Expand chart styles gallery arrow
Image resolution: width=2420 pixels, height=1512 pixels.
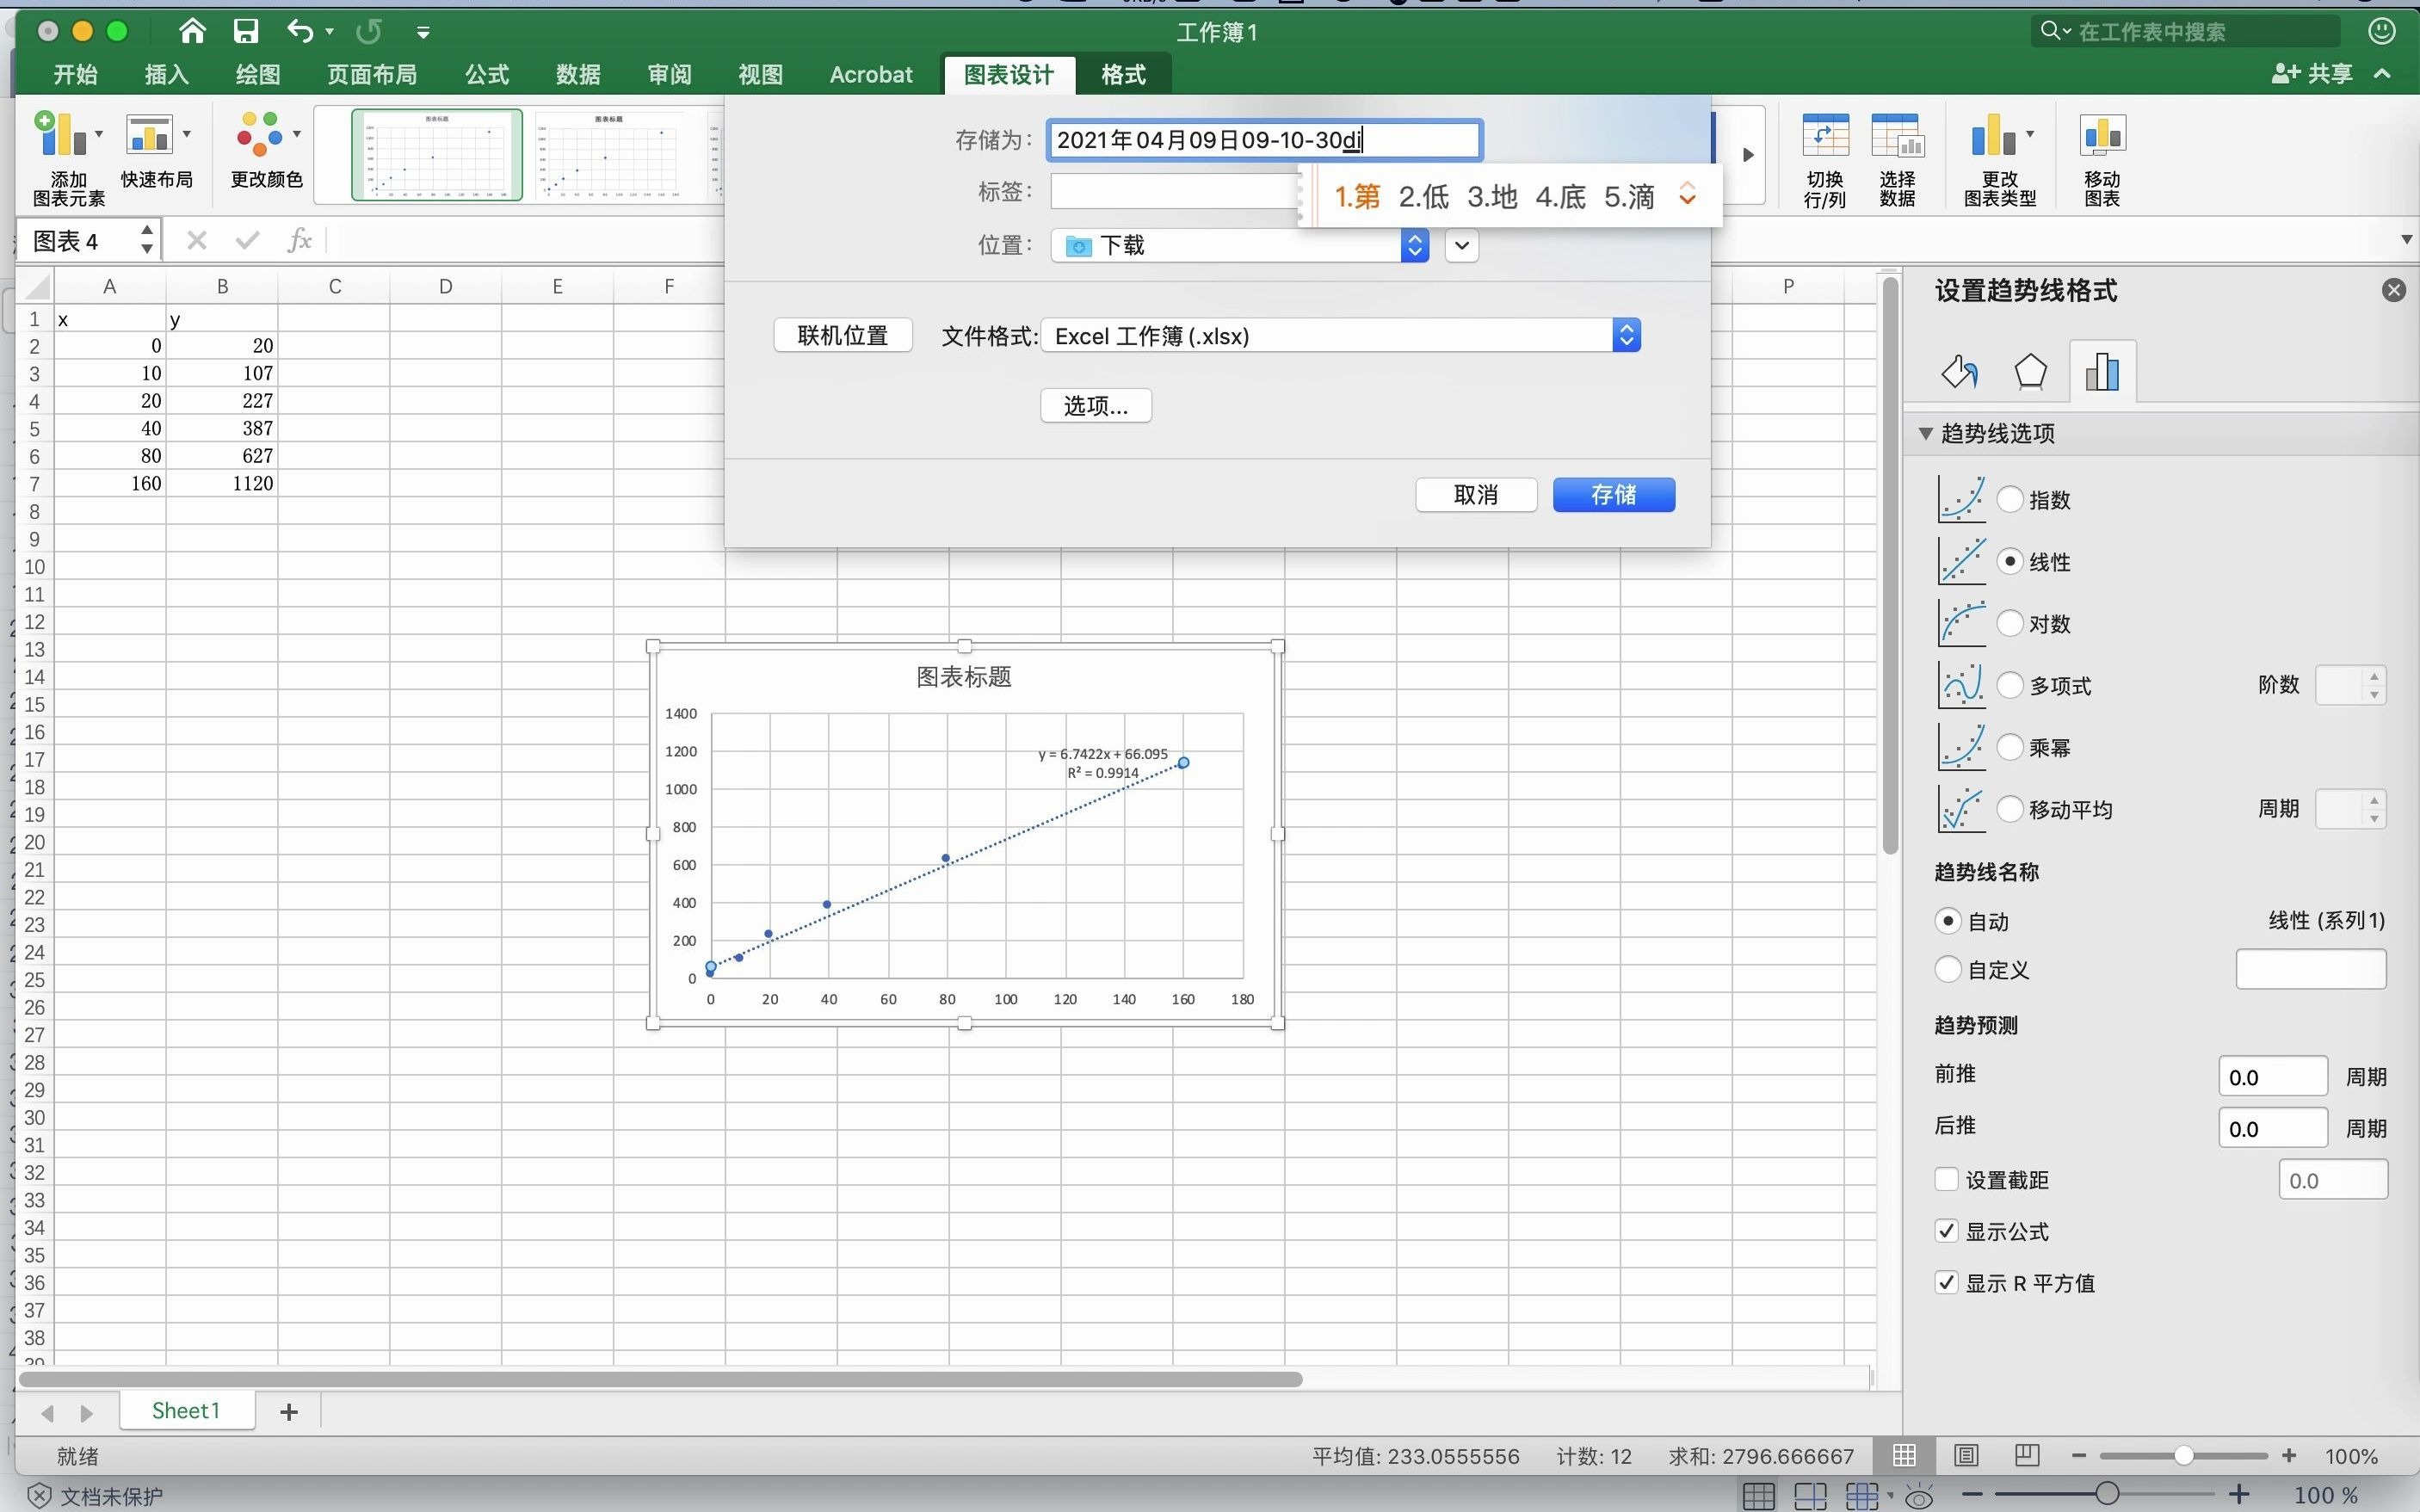(x=1747, y=155)
